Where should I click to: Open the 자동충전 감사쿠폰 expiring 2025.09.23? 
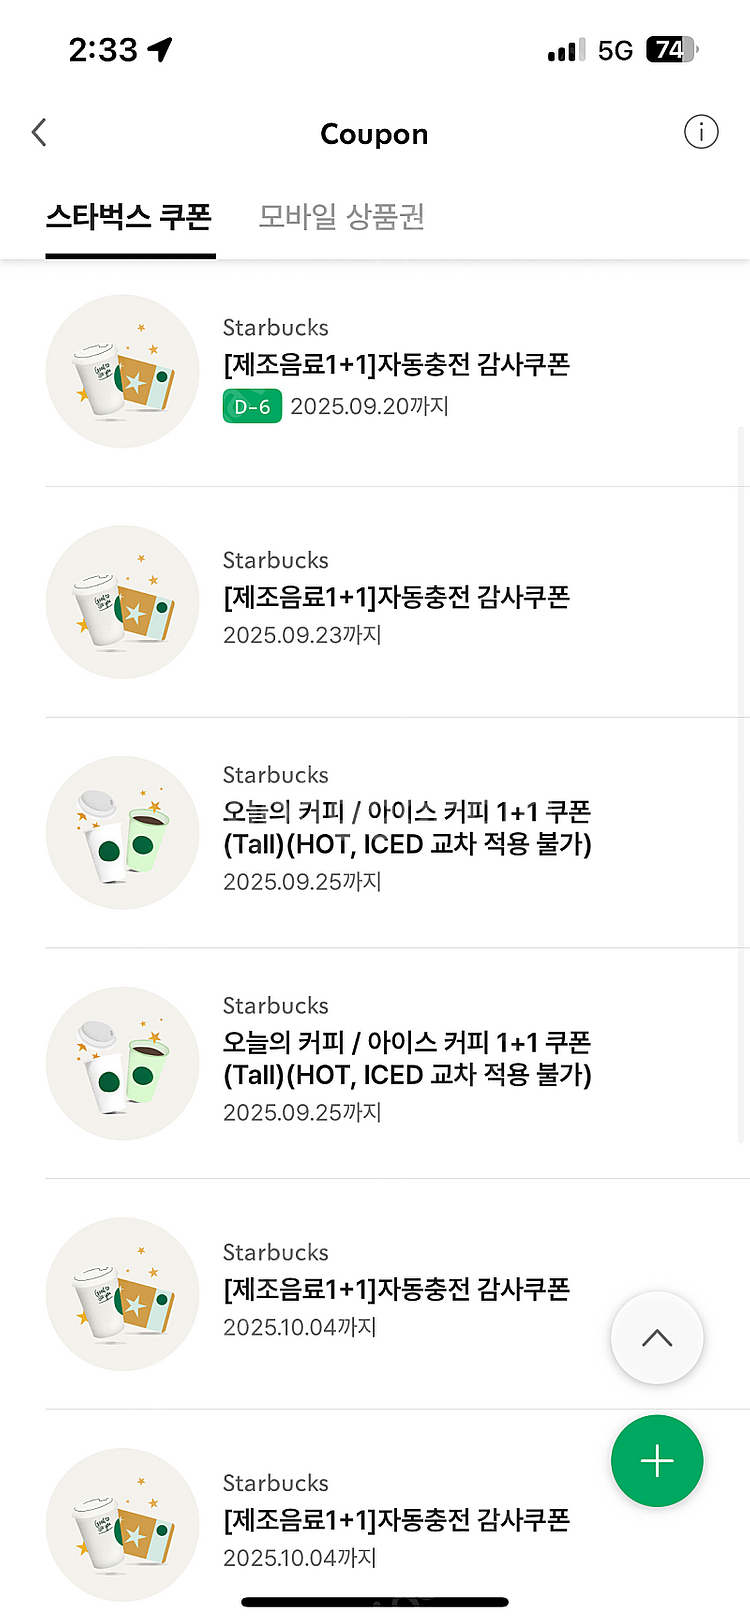coord(396,597)
